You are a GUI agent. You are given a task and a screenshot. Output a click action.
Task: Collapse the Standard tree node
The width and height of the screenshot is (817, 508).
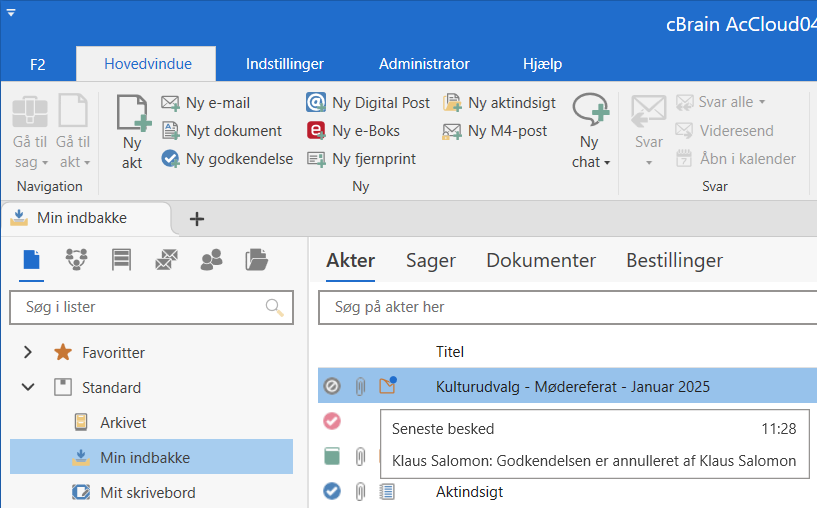pos(28,387)
